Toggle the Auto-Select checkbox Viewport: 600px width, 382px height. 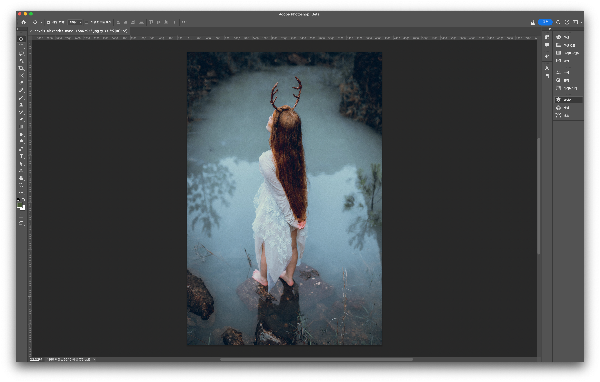[x=49, y=22]
